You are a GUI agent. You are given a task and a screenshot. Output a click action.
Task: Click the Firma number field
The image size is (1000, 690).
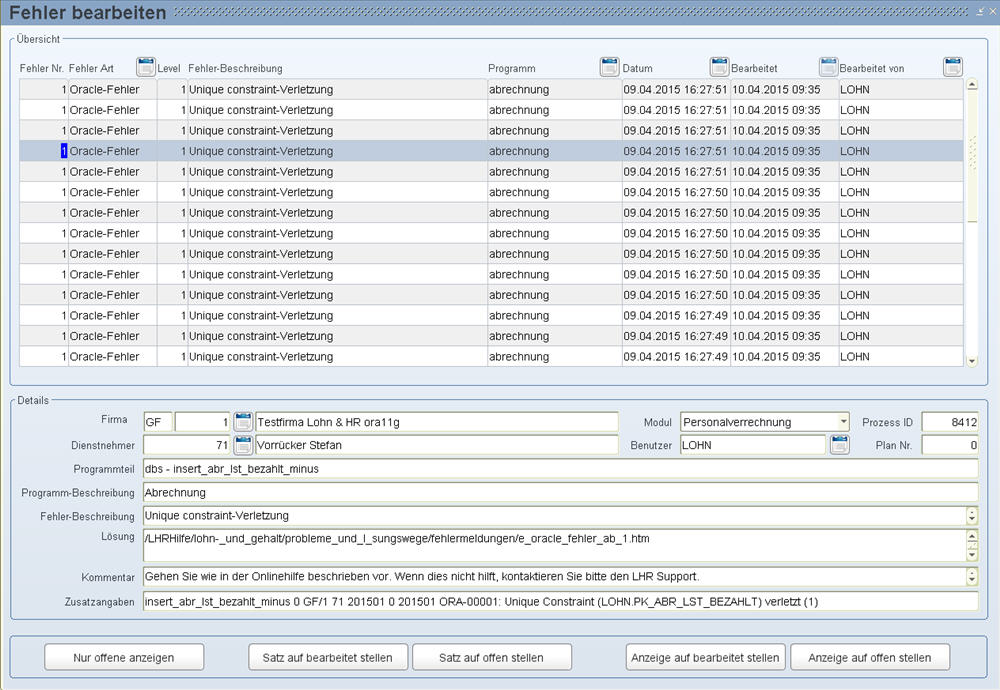click(202, 422)
